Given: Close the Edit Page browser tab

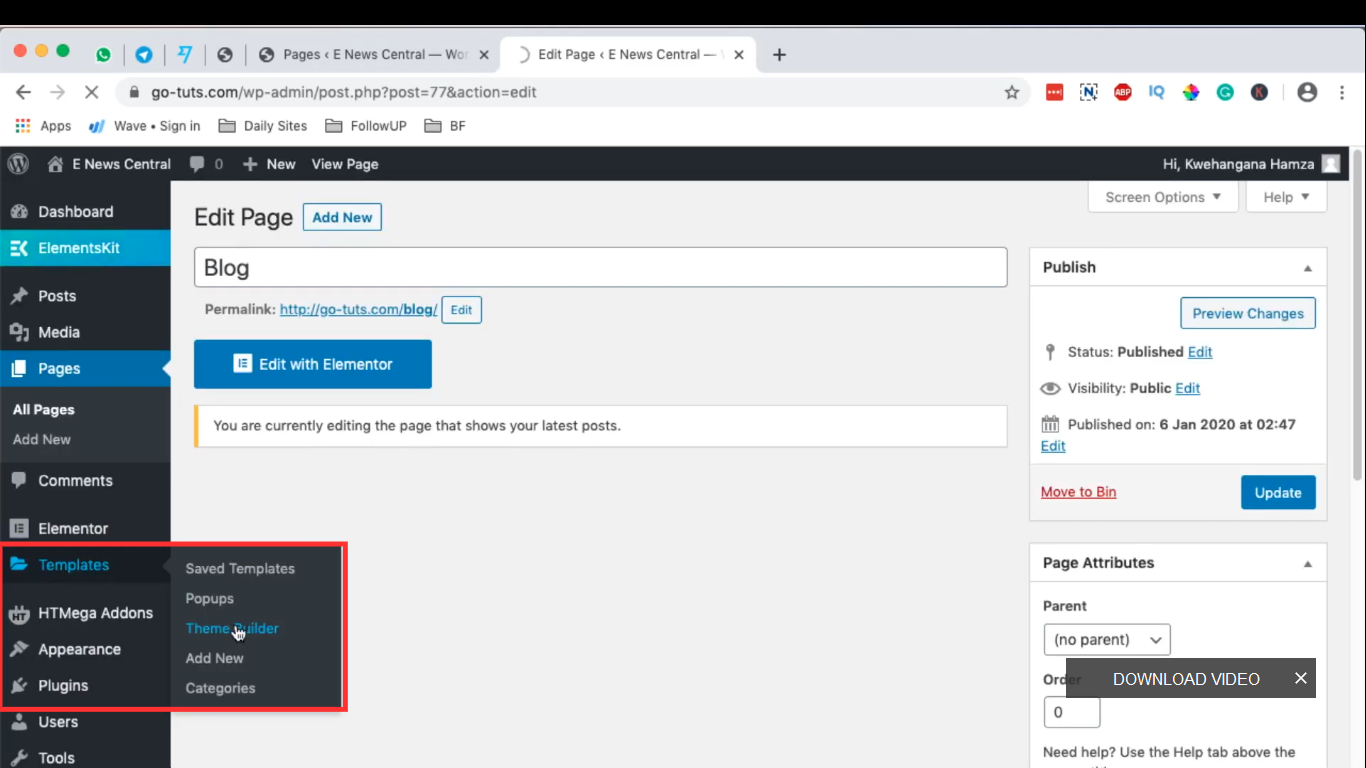Looking at the screenshot, I should pyautogui.click(x=739, y=55).
